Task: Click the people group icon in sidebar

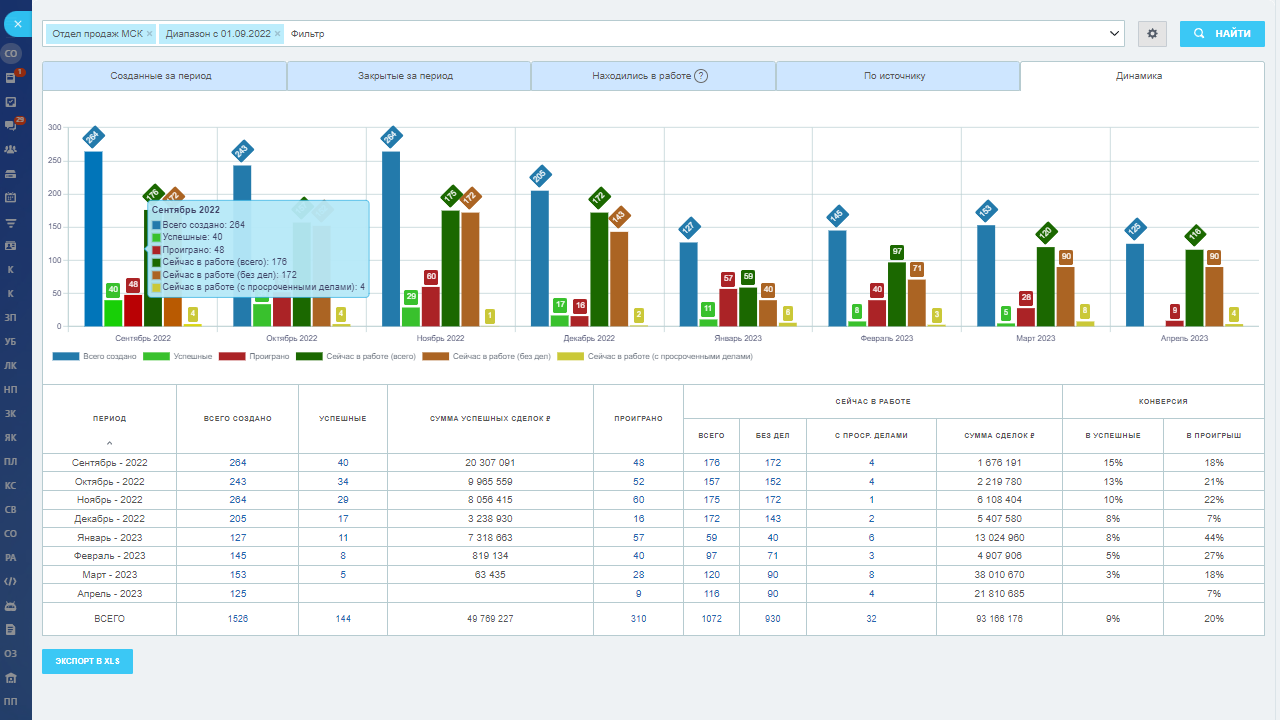Action: 11,149
